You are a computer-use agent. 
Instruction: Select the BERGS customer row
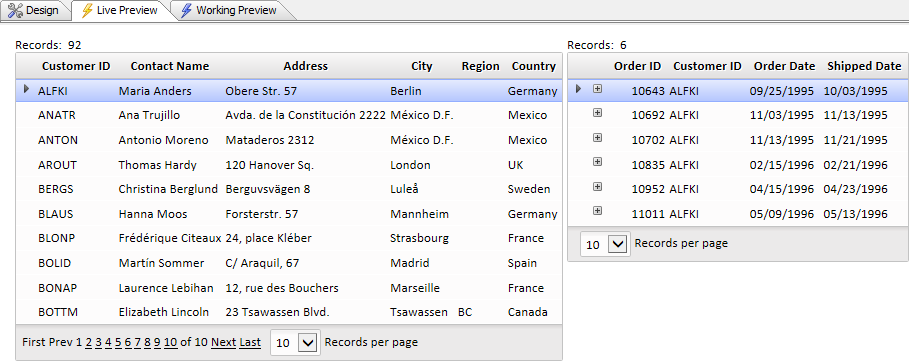[x=289, y=189]
